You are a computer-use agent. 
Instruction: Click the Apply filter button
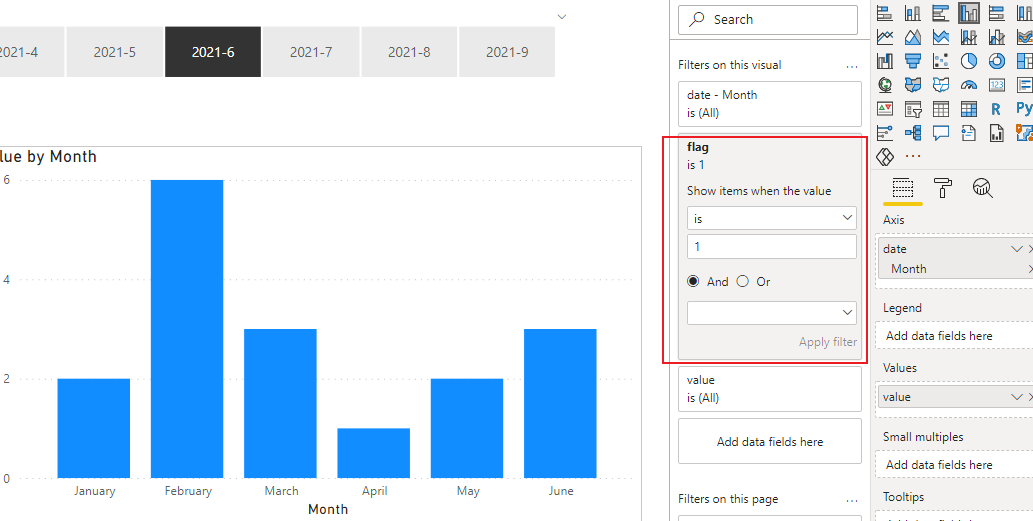click(x=827, y=342)
